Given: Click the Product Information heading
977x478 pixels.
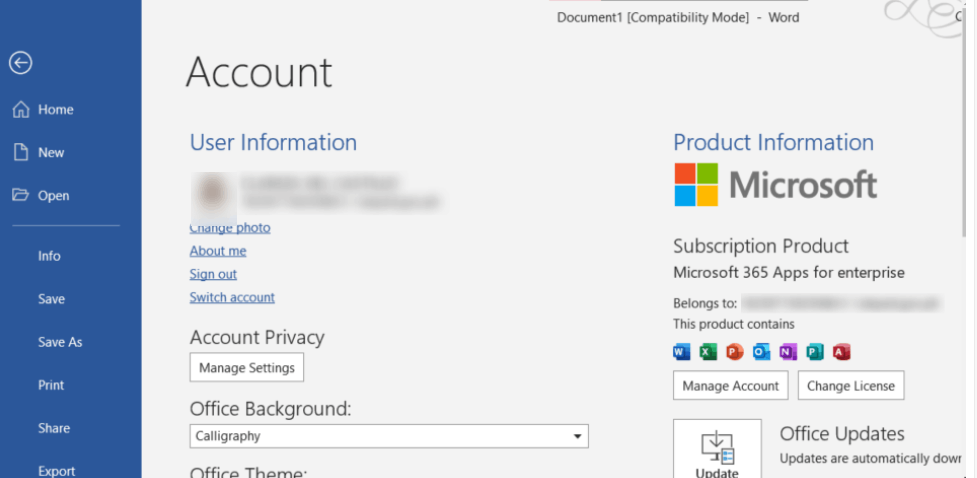Looking at the screenshot, I should tap(773, 143).
